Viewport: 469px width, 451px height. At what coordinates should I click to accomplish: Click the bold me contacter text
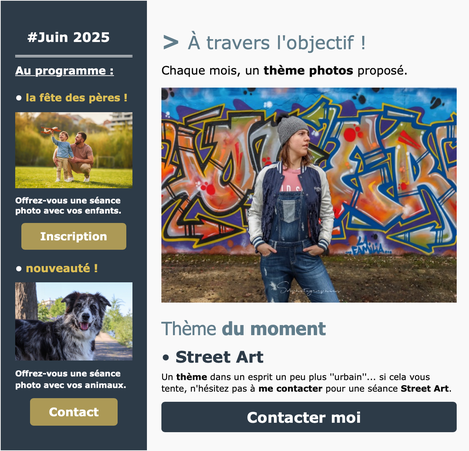[x=290, y=389]
